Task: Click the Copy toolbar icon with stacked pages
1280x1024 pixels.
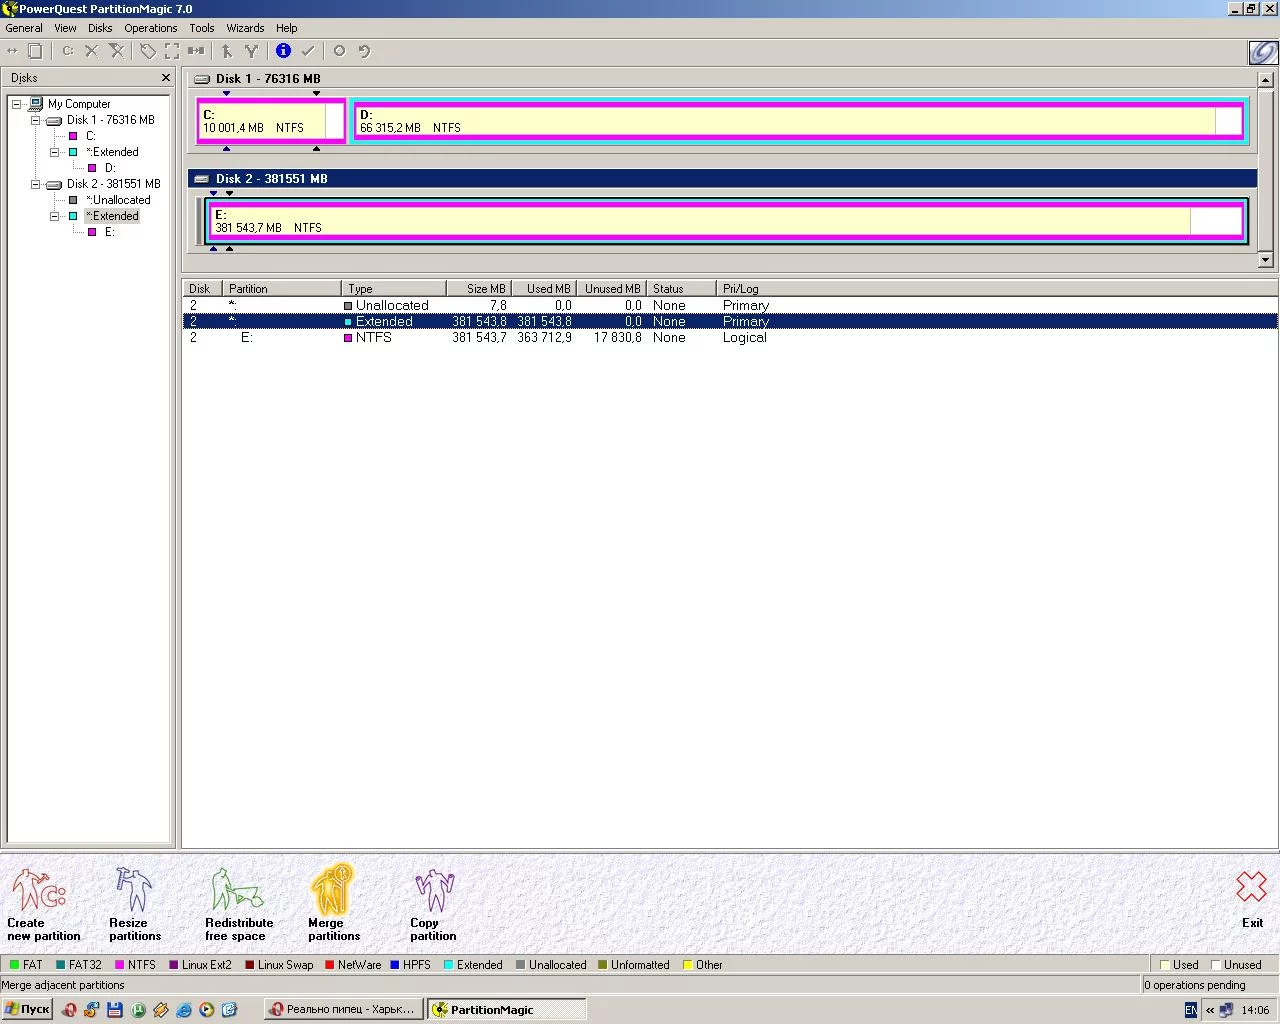Action: coord(35,51)
